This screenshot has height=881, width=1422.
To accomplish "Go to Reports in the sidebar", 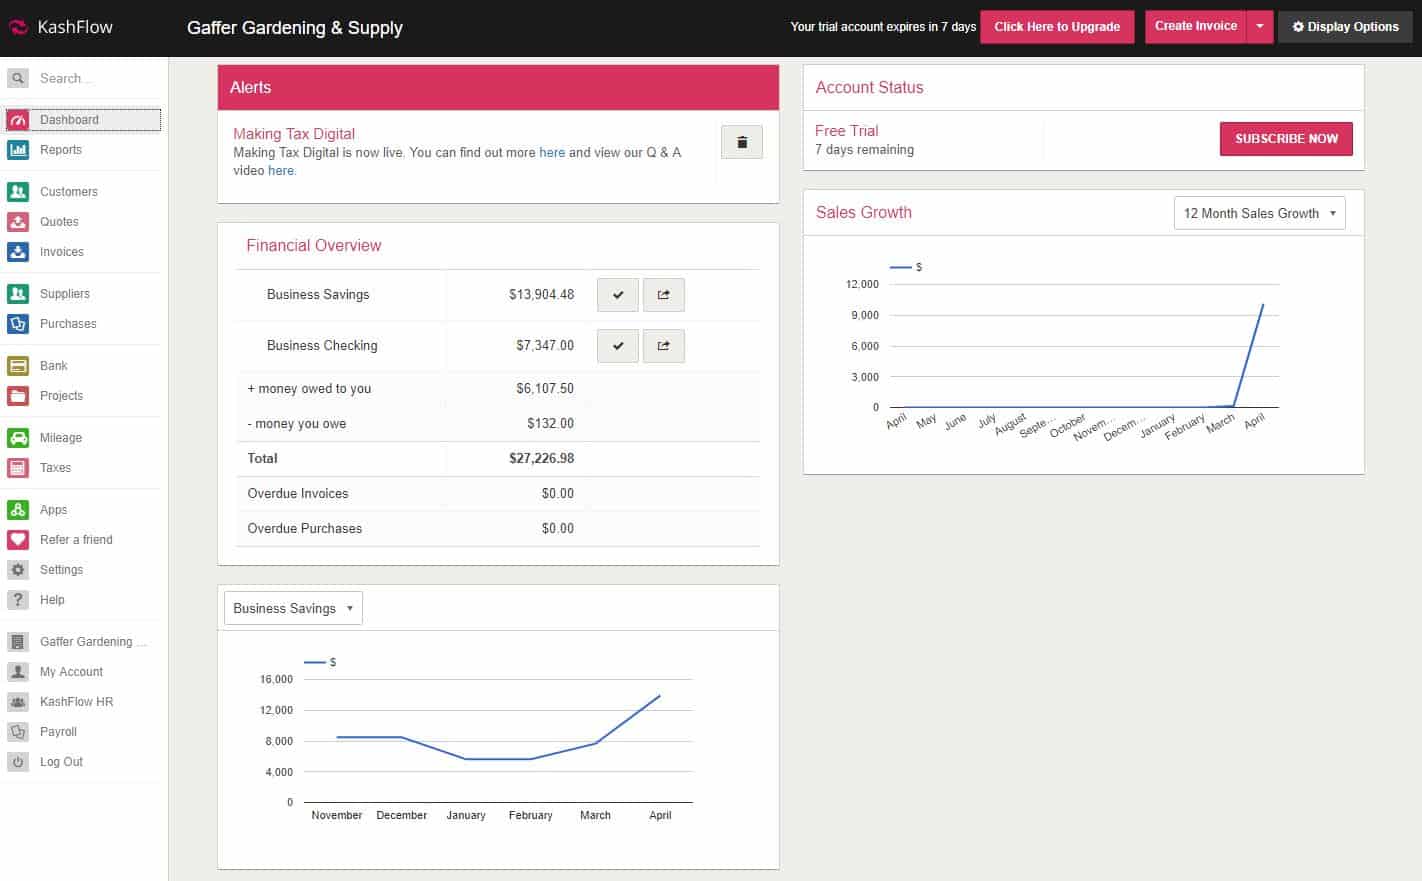I will click(61, 150).
